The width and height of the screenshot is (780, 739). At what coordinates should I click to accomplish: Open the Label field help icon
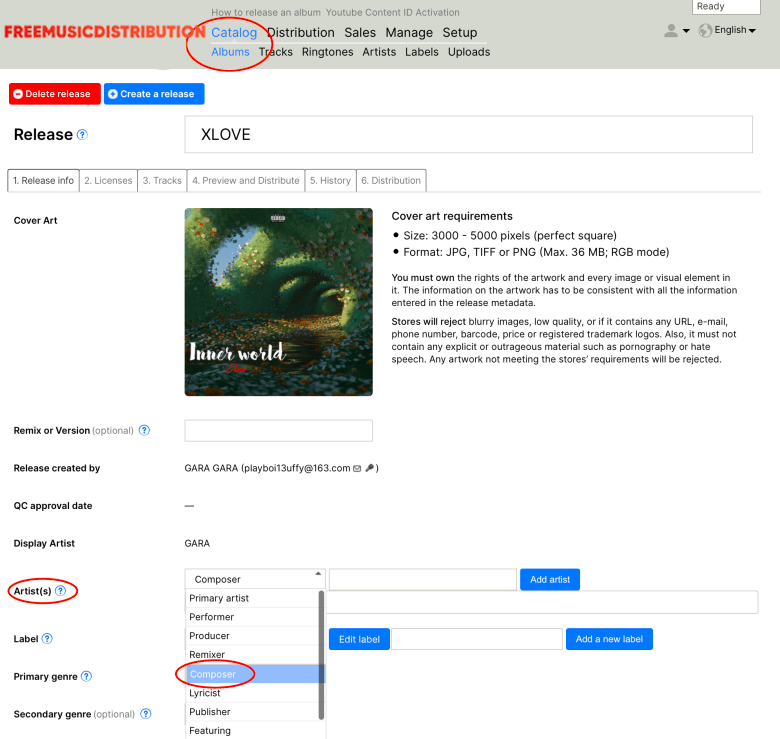coord(47,639)
